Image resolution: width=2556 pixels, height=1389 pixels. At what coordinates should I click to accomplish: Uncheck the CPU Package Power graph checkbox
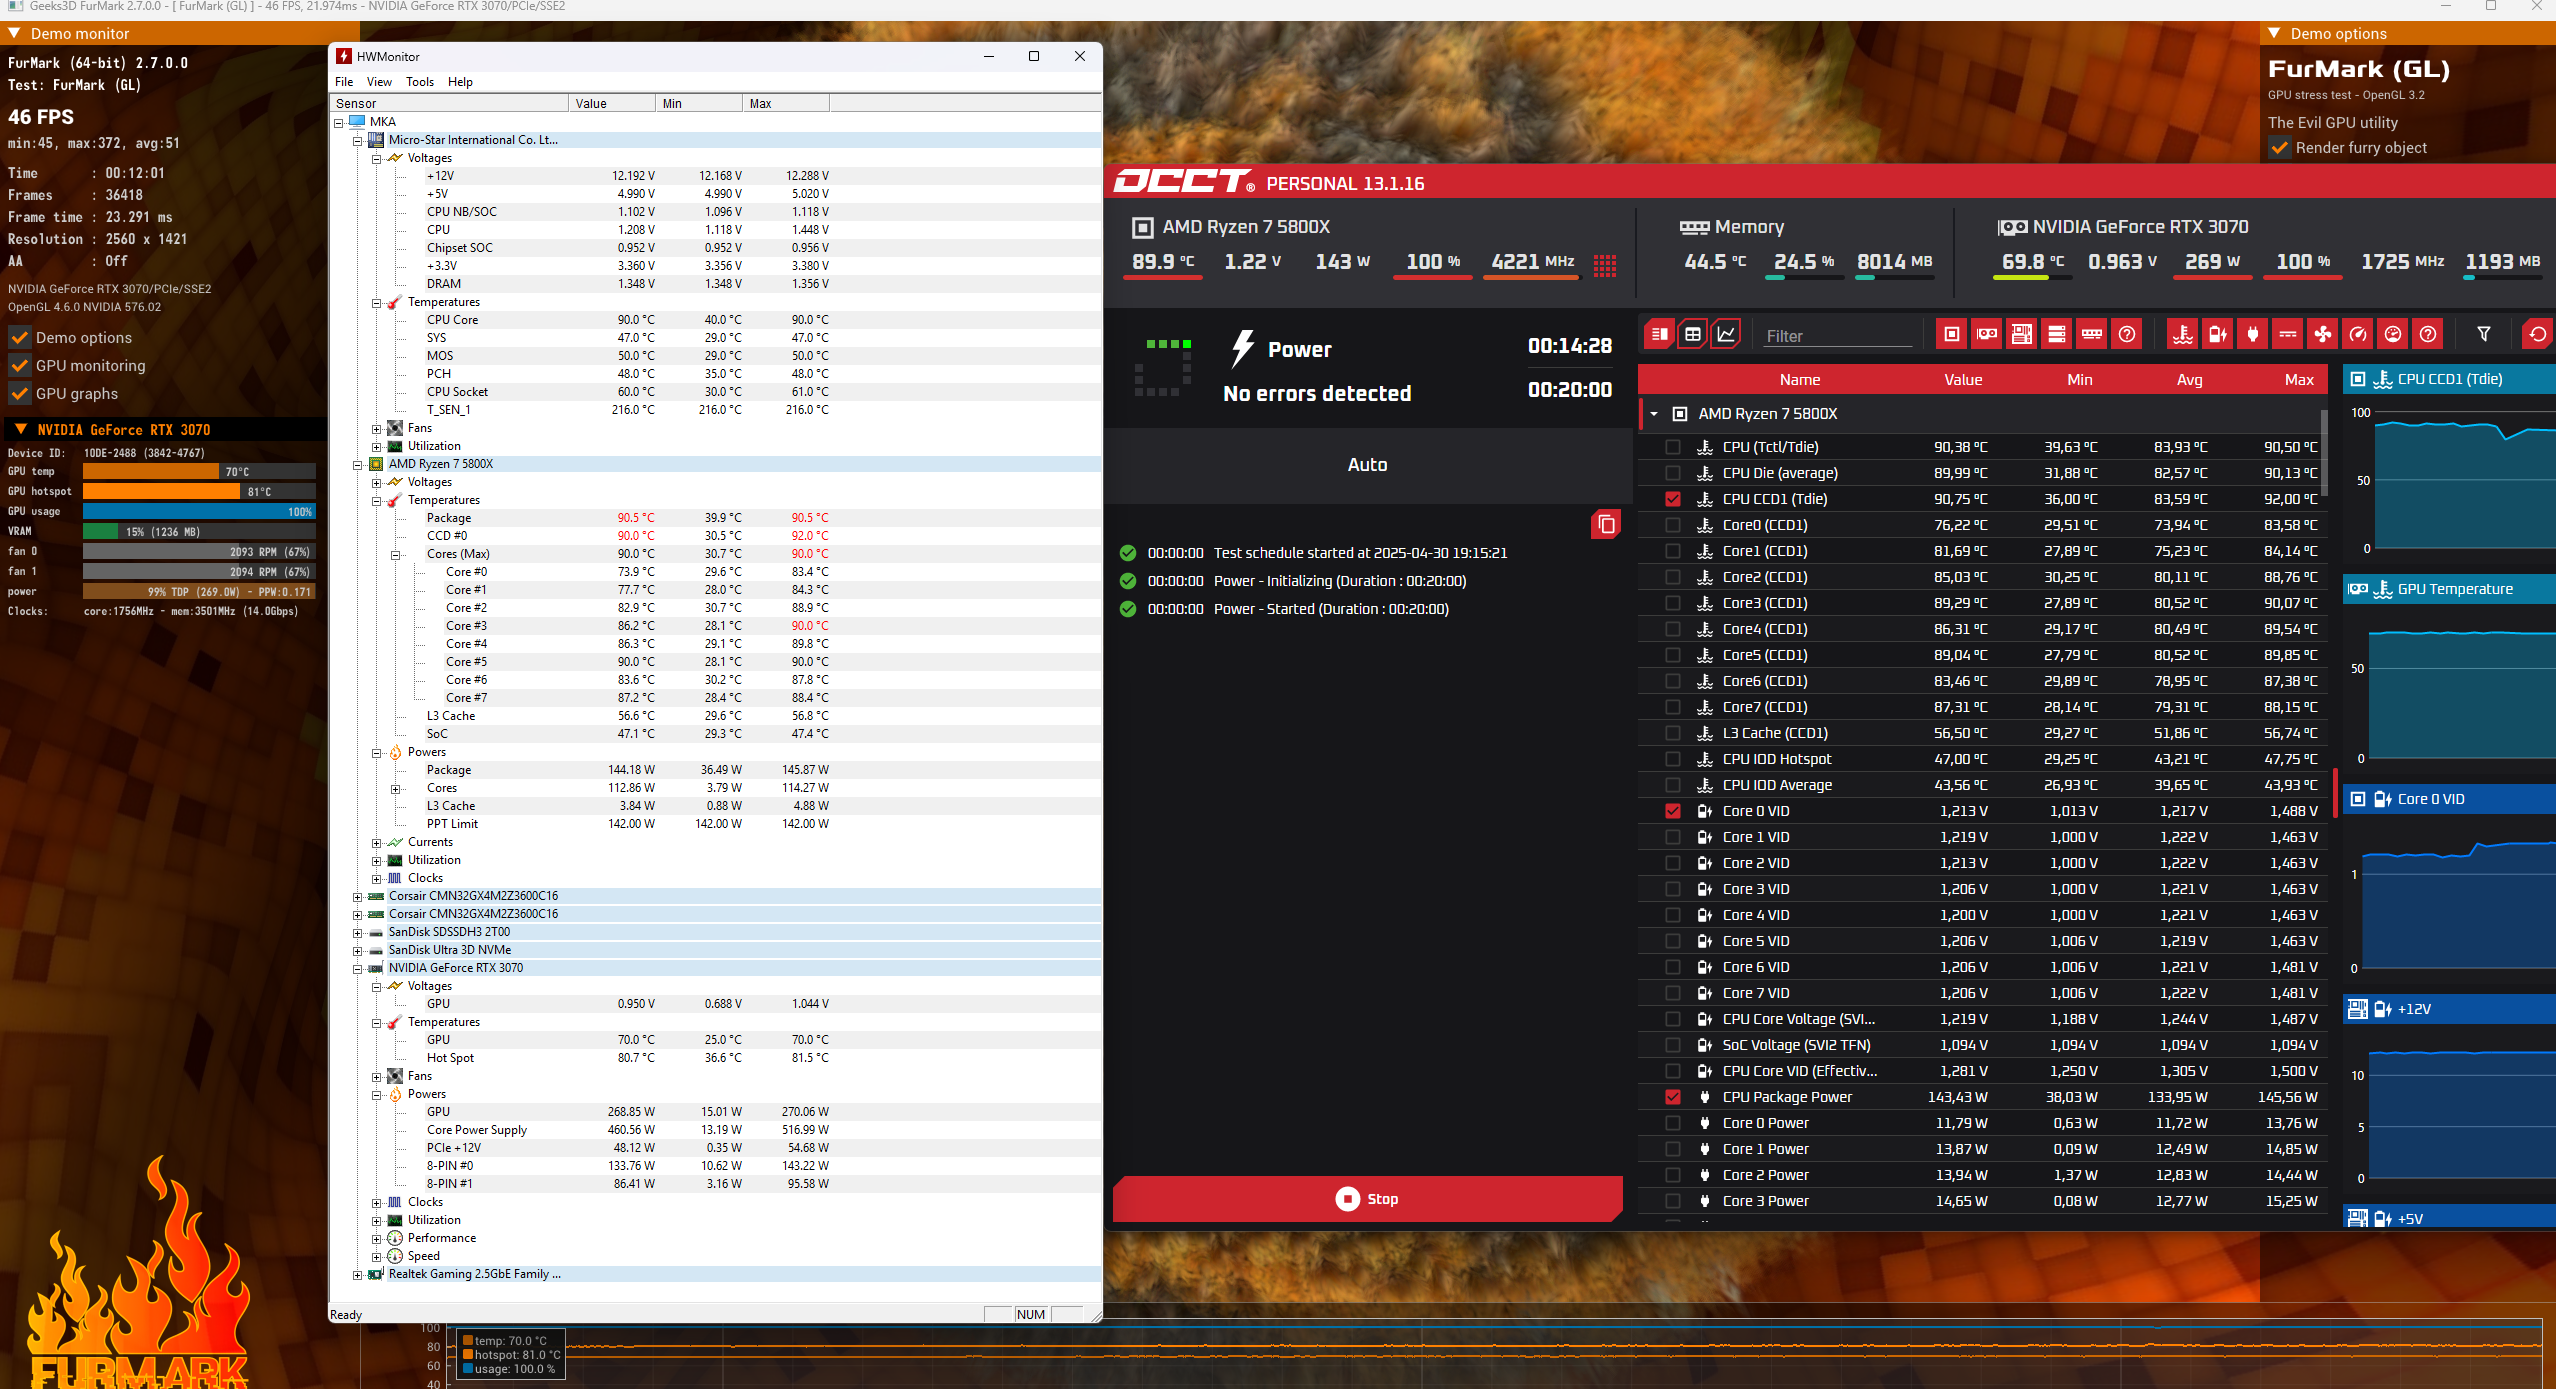(1673, 1097)
